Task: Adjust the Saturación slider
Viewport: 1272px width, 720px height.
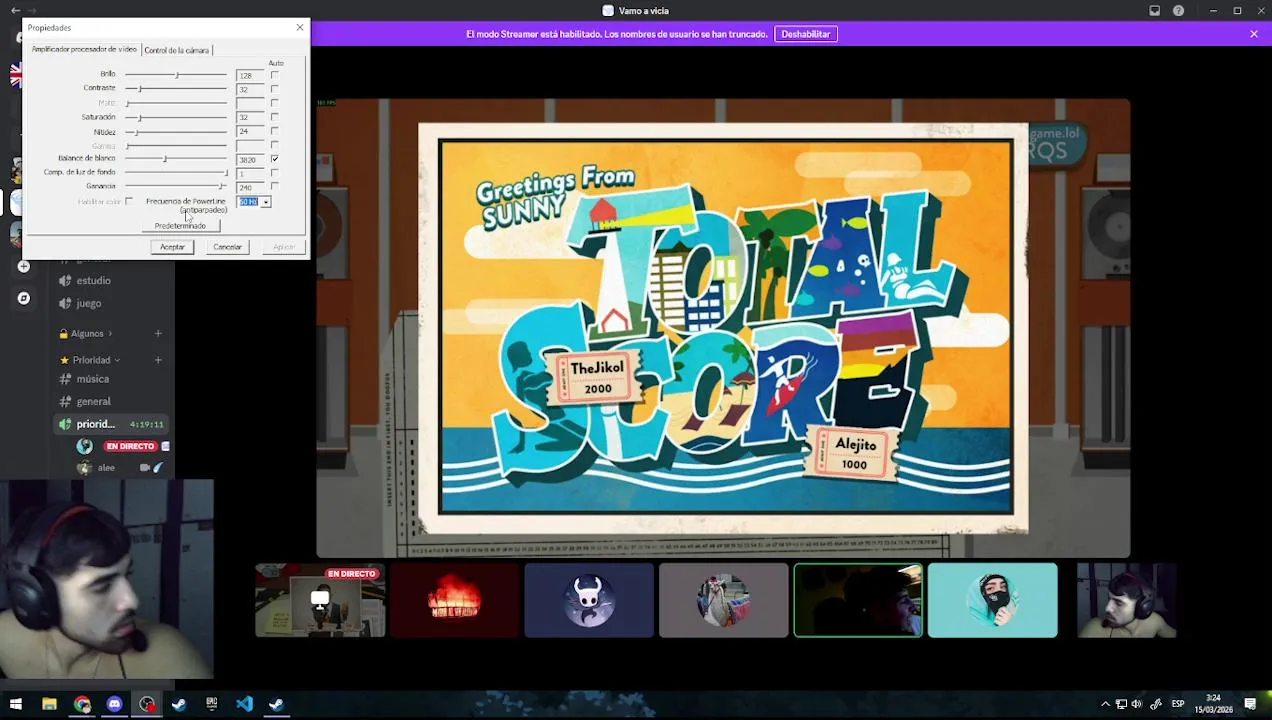Action: (176, 117)
